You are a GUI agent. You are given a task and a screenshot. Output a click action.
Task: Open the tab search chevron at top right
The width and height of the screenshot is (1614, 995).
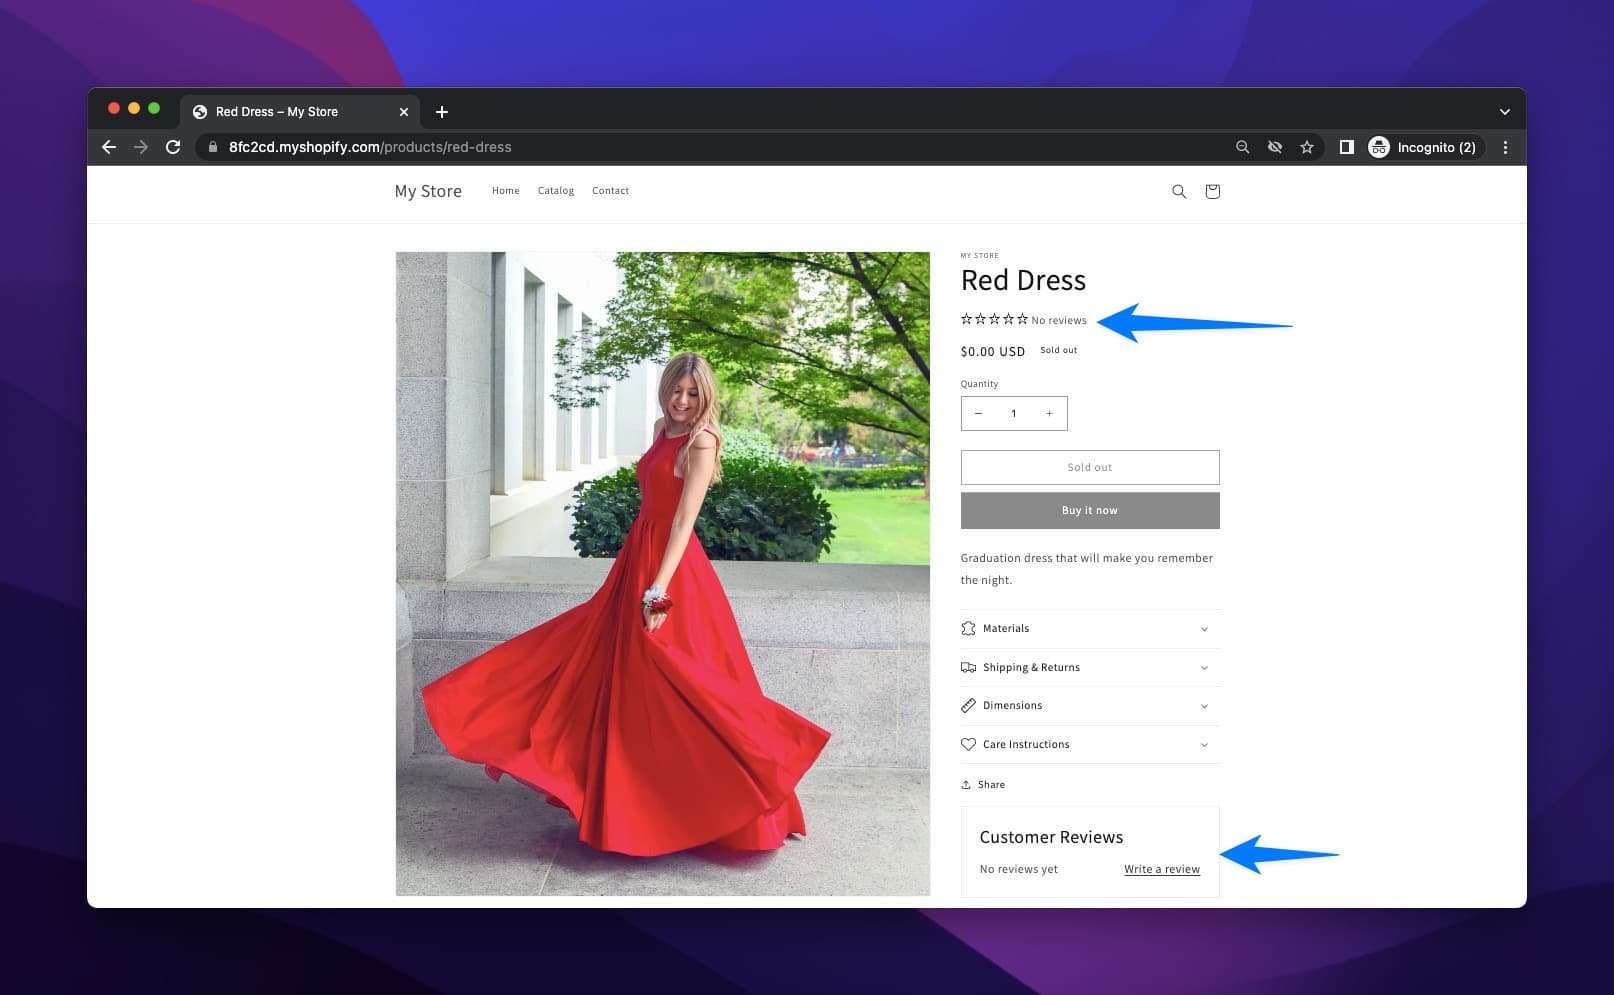click(x=1504, y=112)
